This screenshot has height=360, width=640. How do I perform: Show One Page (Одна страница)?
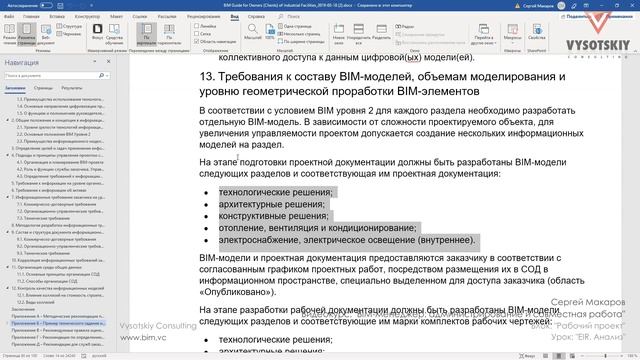click(x=295, y=26)
